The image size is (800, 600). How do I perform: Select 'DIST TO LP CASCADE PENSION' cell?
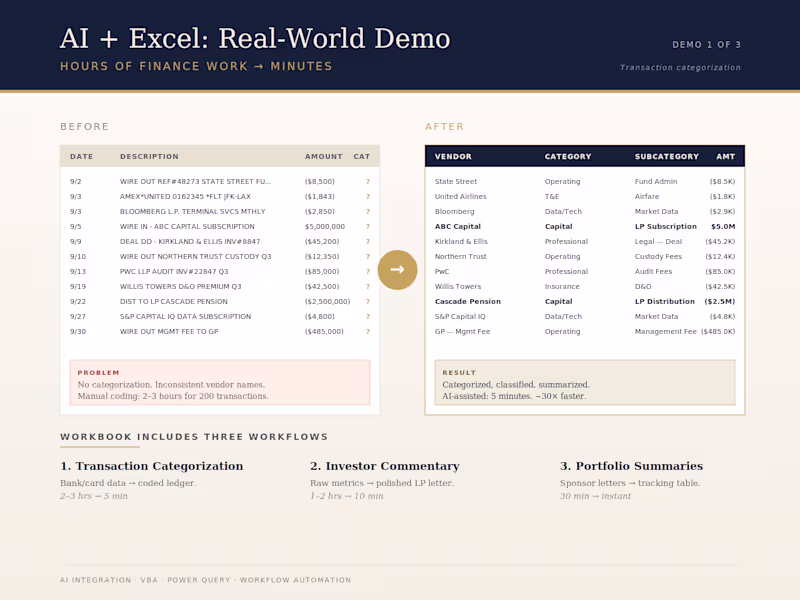click(x=174, y=302)
